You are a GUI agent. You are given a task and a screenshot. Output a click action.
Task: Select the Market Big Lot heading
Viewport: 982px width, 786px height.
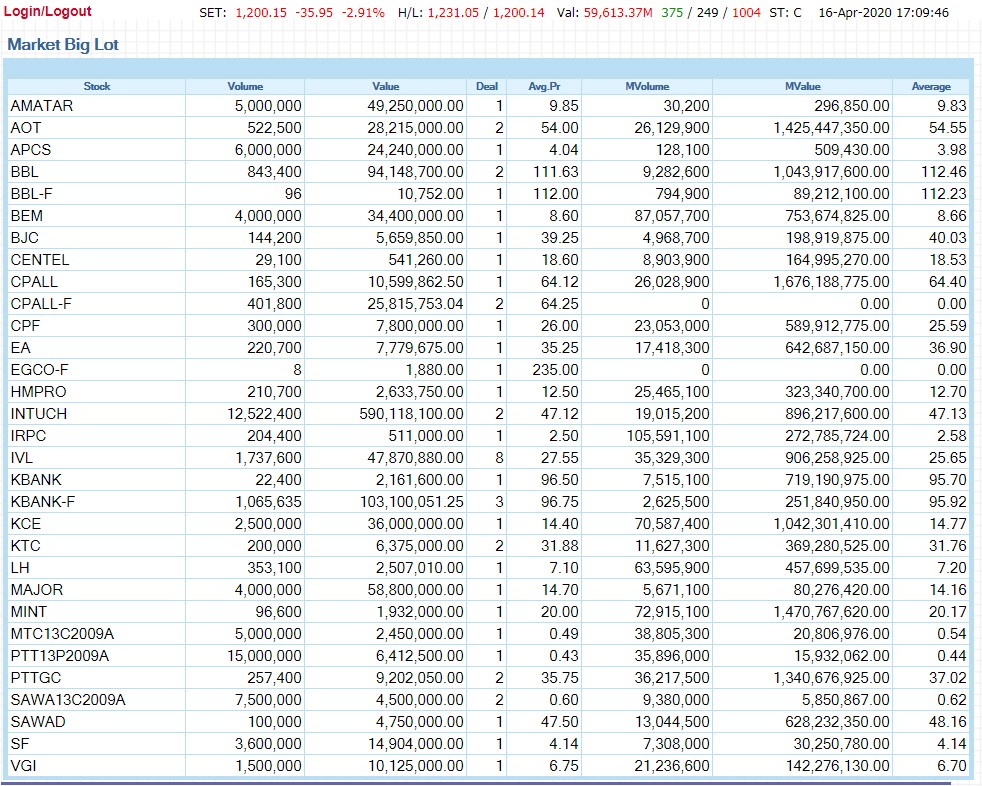point(63,44)
